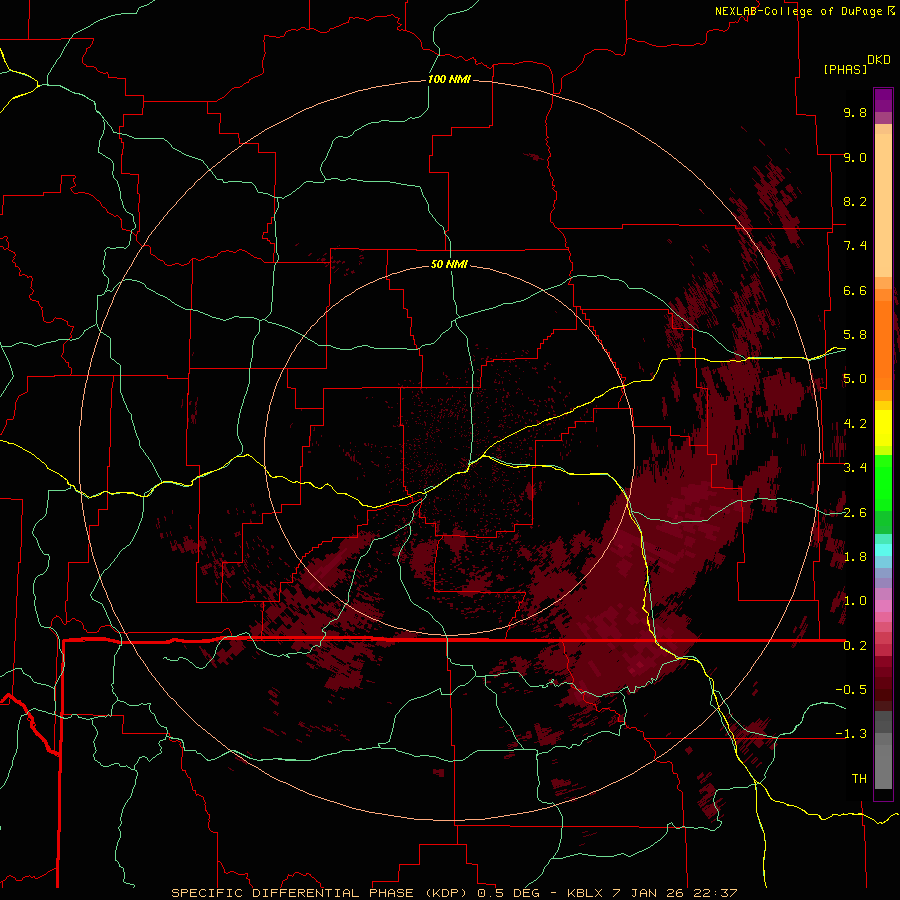
Task: Click the 5.0 value on the color scale
Action: pyautogui.click(x=855, y=379)
